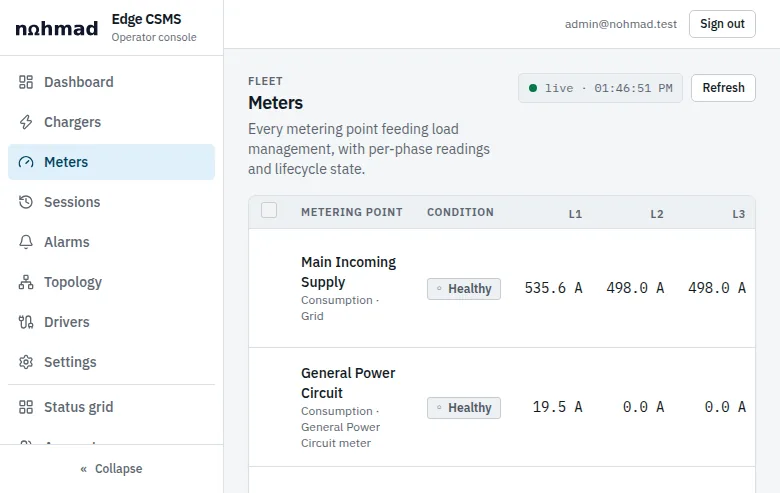Click the Edge CSMS title
The image size is (780, 493).
146,19
